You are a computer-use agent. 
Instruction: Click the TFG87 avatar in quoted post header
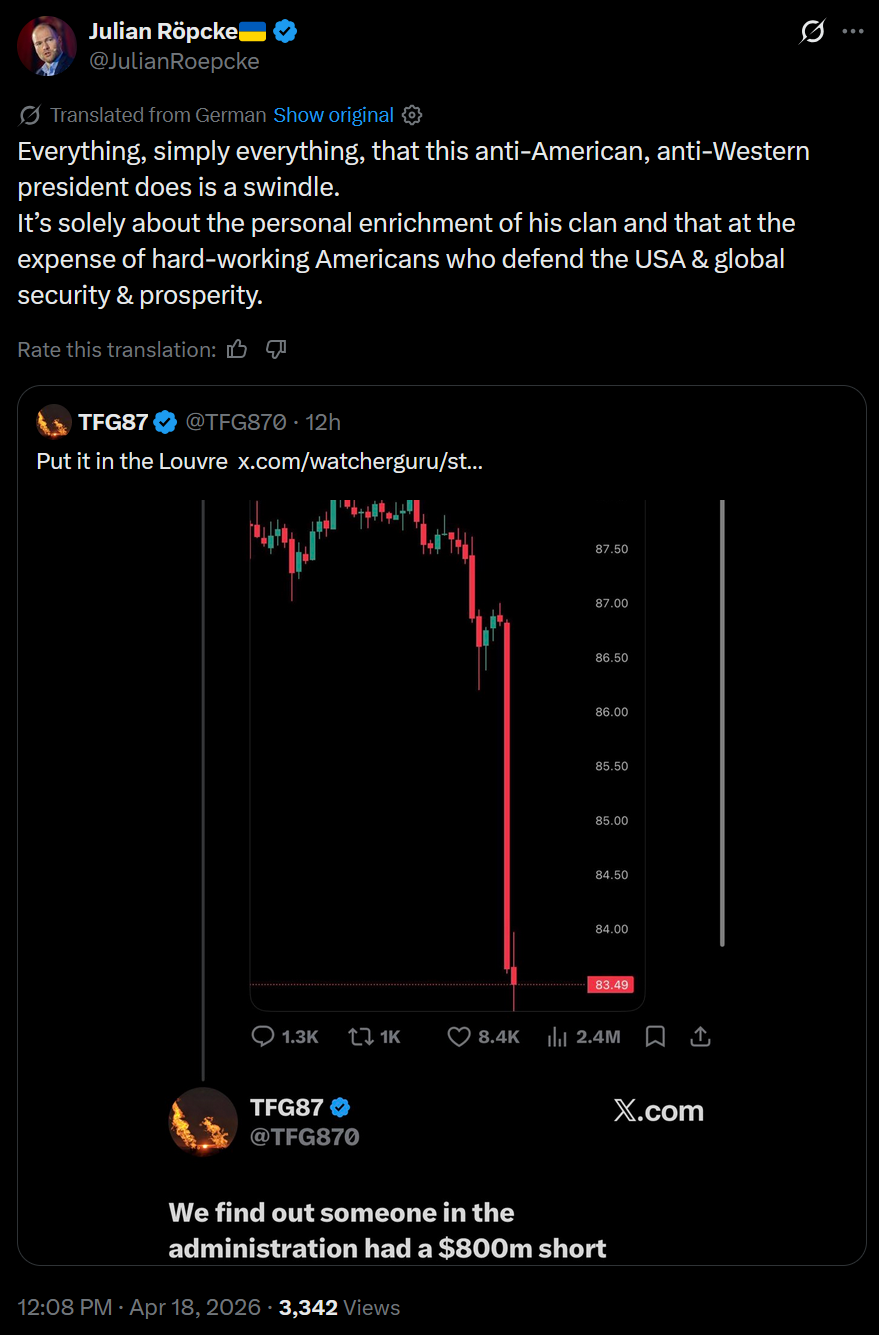[x=53, y=422]
